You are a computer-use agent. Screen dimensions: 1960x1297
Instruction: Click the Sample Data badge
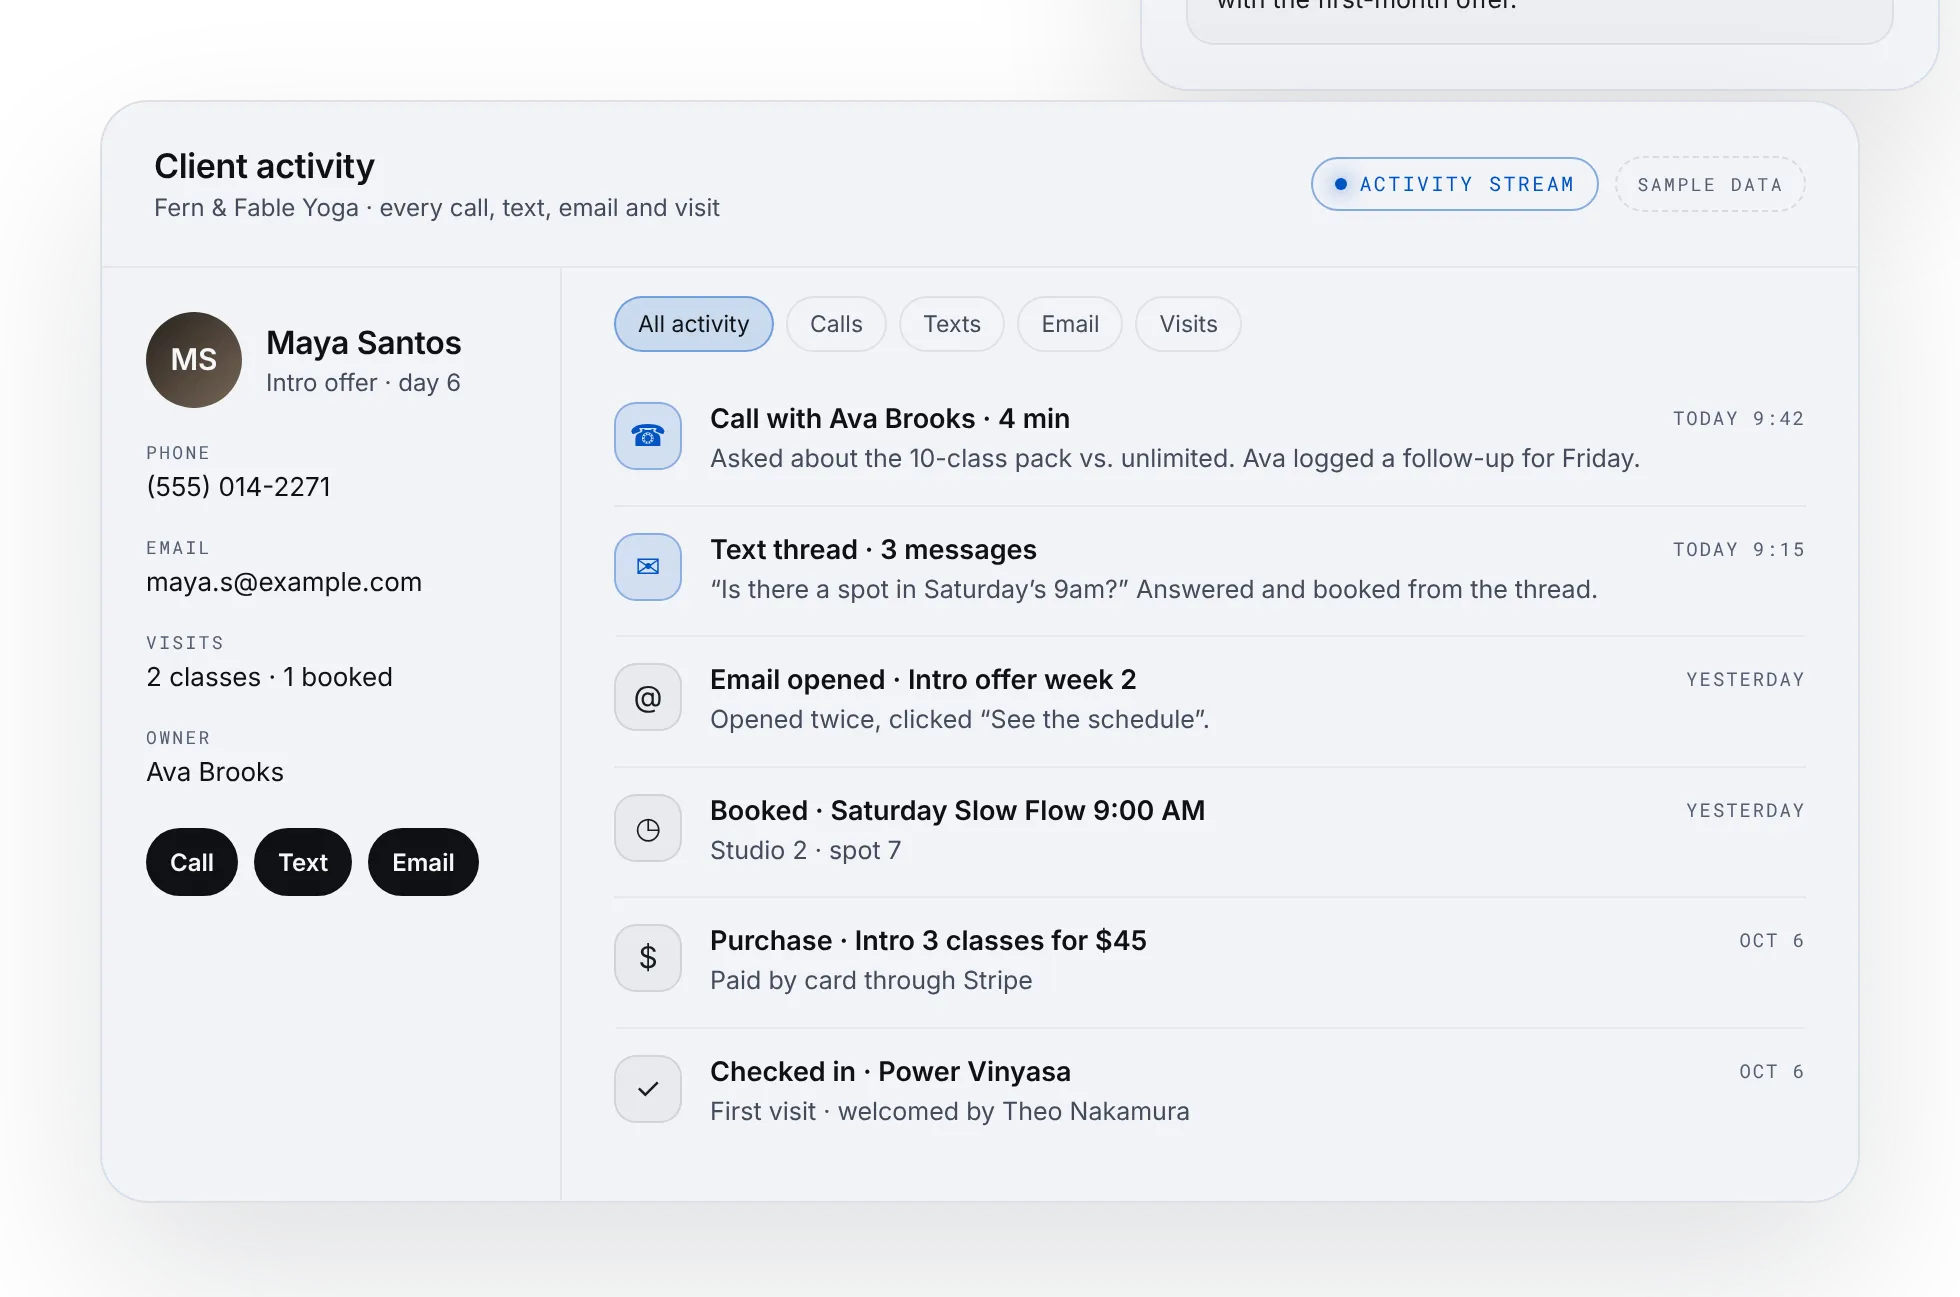click(x=1710, y=184)
